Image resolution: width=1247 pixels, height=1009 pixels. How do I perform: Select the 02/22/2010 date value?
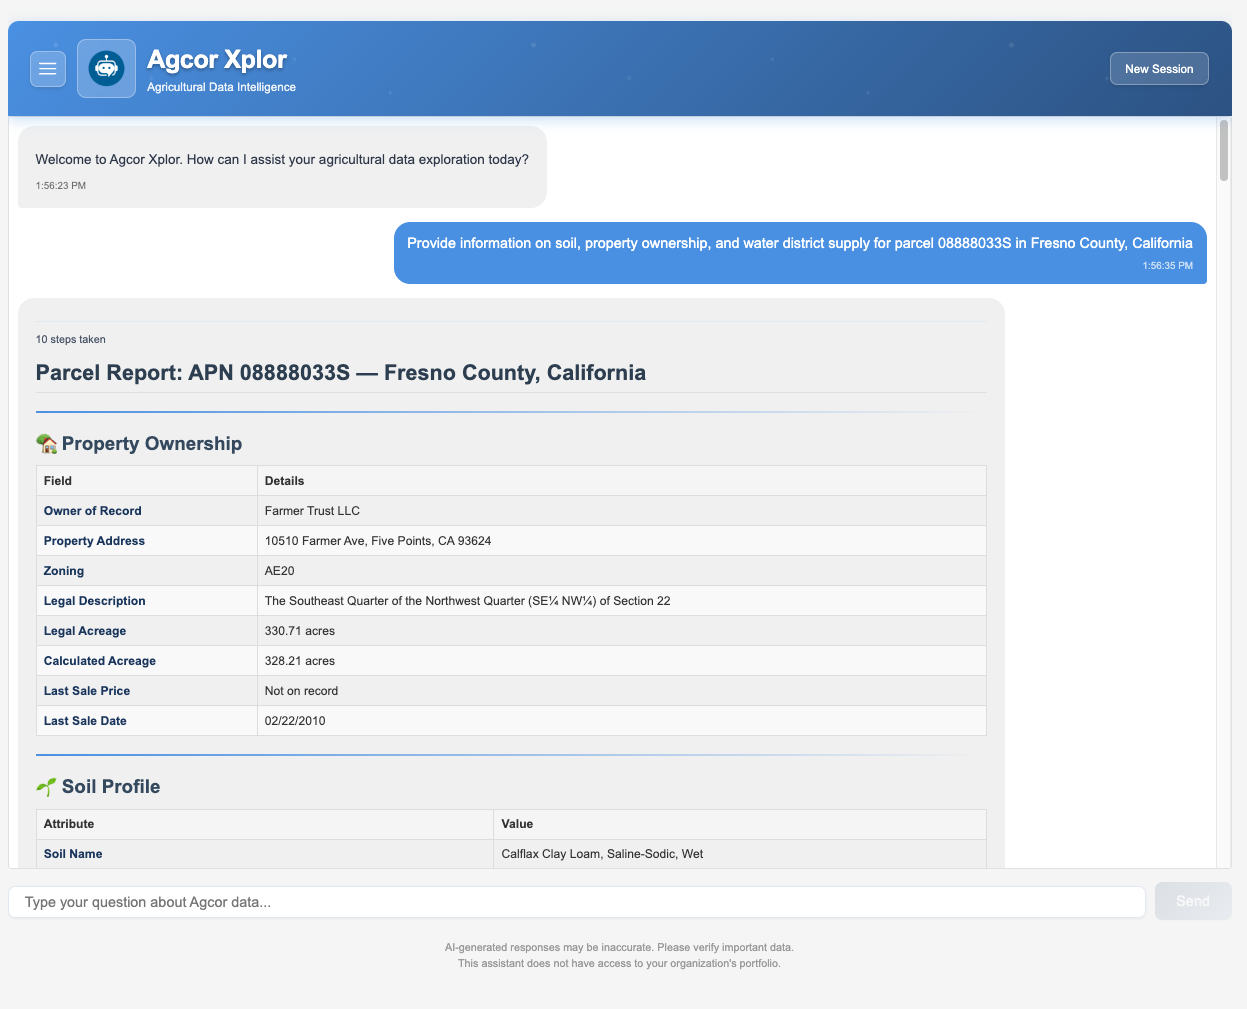coord(295,721)
